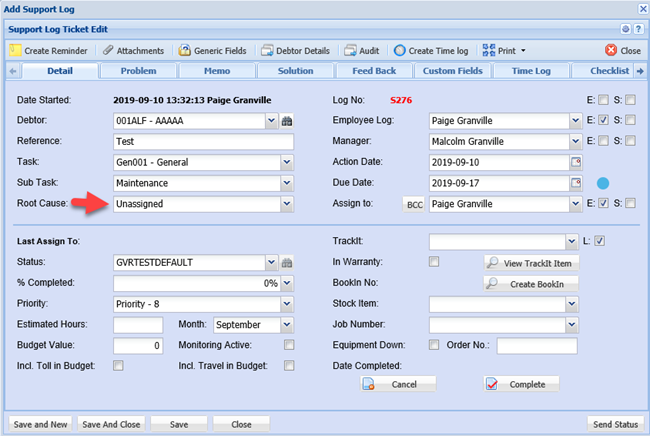The image size is (650, 436).
Task: Tick the Equipment Down checkbox
Action: pos(434,345)
